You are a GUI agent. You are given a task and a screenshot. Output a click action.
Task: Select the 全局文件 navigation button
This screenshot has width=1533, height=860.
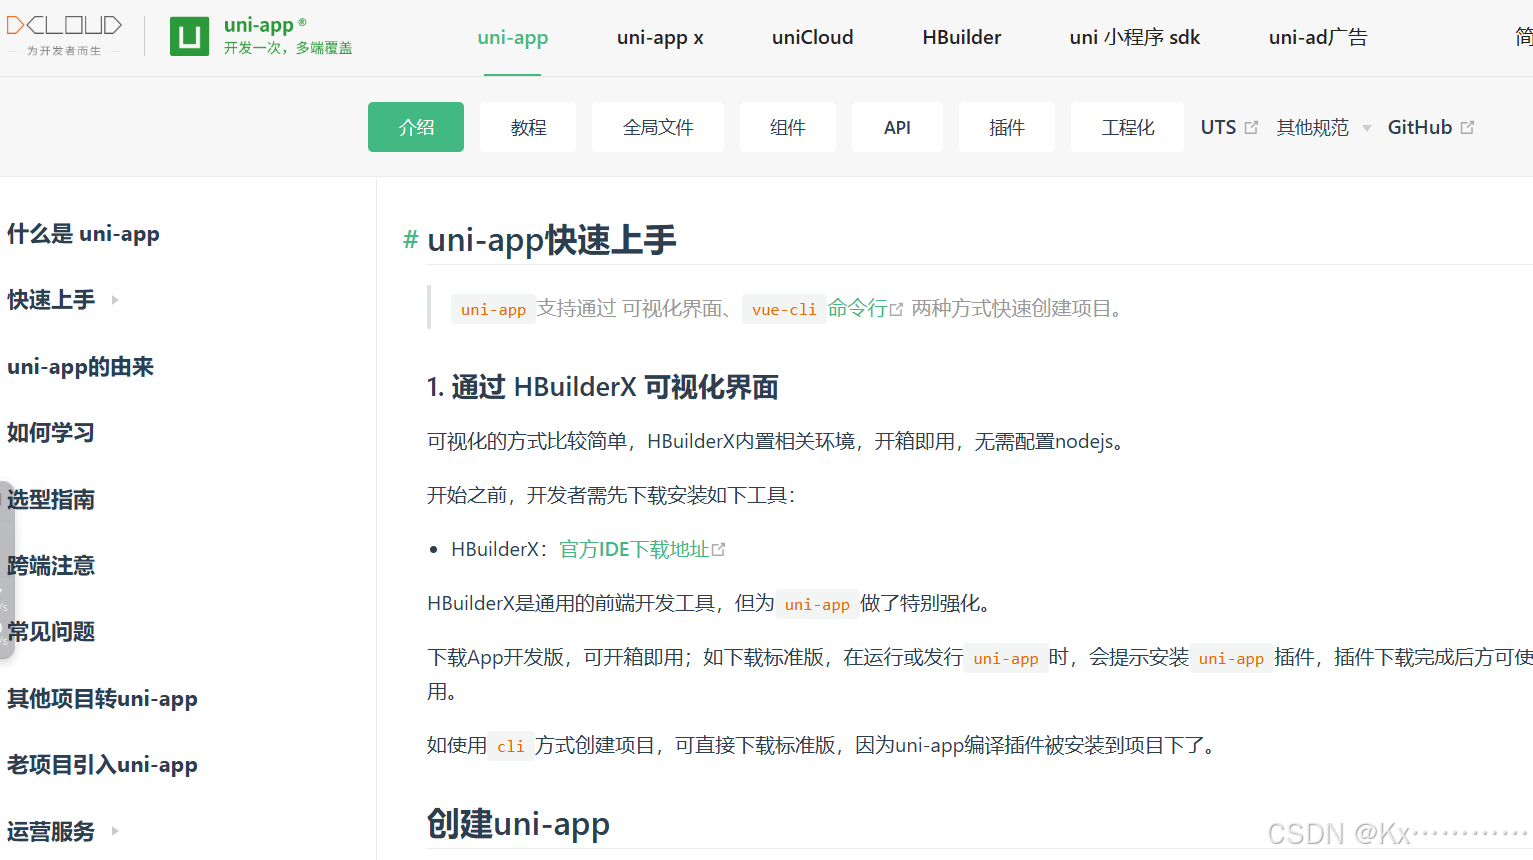click(658, 127)
